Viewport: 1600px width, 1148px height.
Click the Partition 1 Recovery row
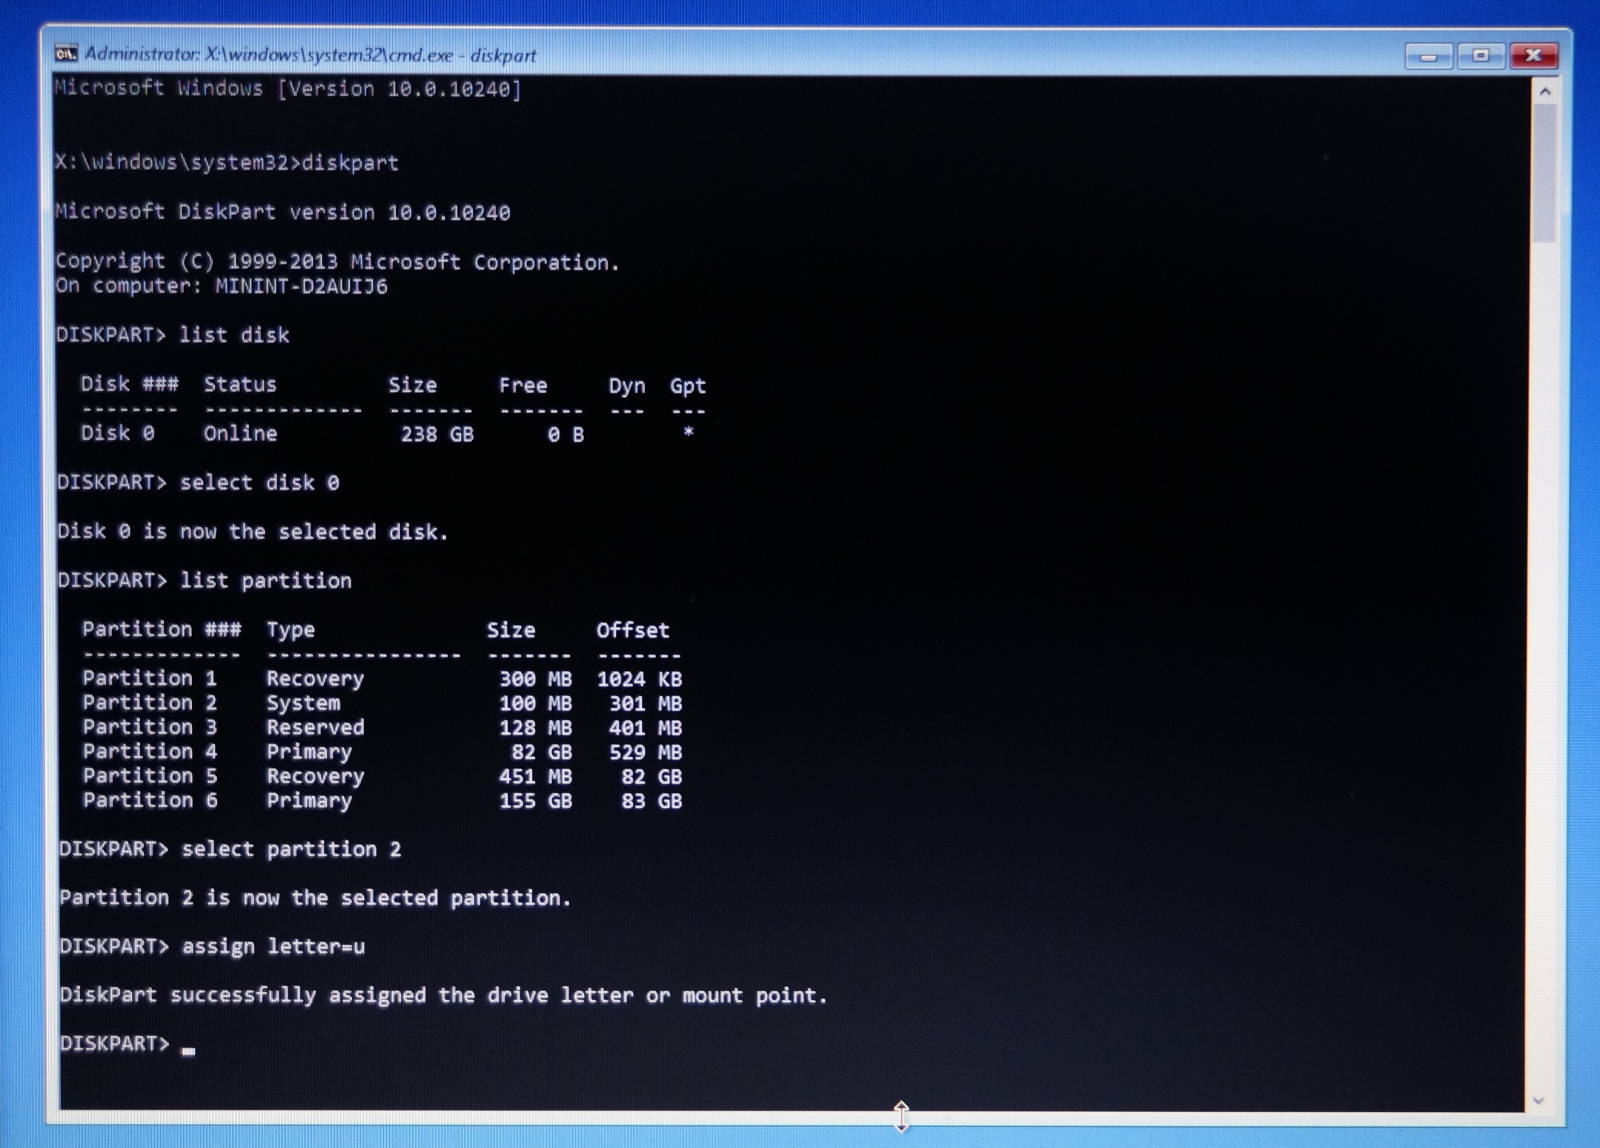(380, 679)
